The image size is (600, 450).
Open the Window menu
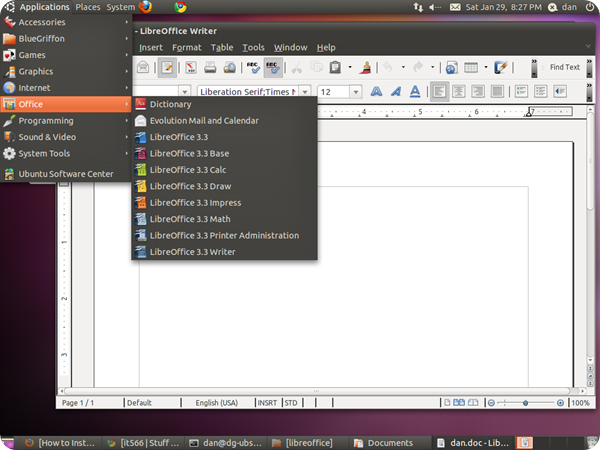[x=290, y=47]
